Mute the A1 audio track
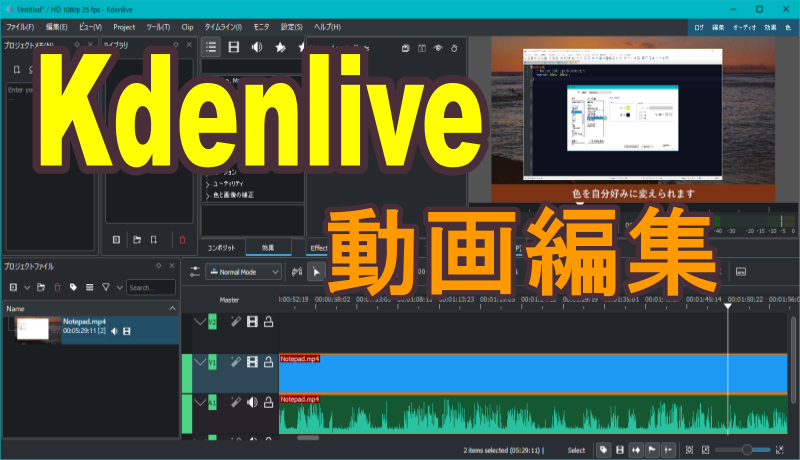 [252, 403]
